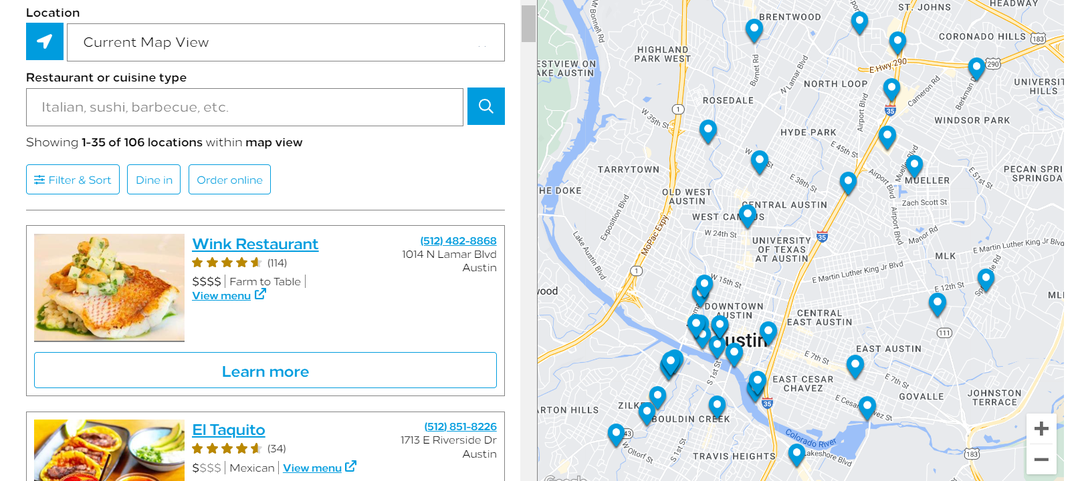Open the Filter & Sort options
Viewport: 1080px width, 481px height.
click(73, 179)
